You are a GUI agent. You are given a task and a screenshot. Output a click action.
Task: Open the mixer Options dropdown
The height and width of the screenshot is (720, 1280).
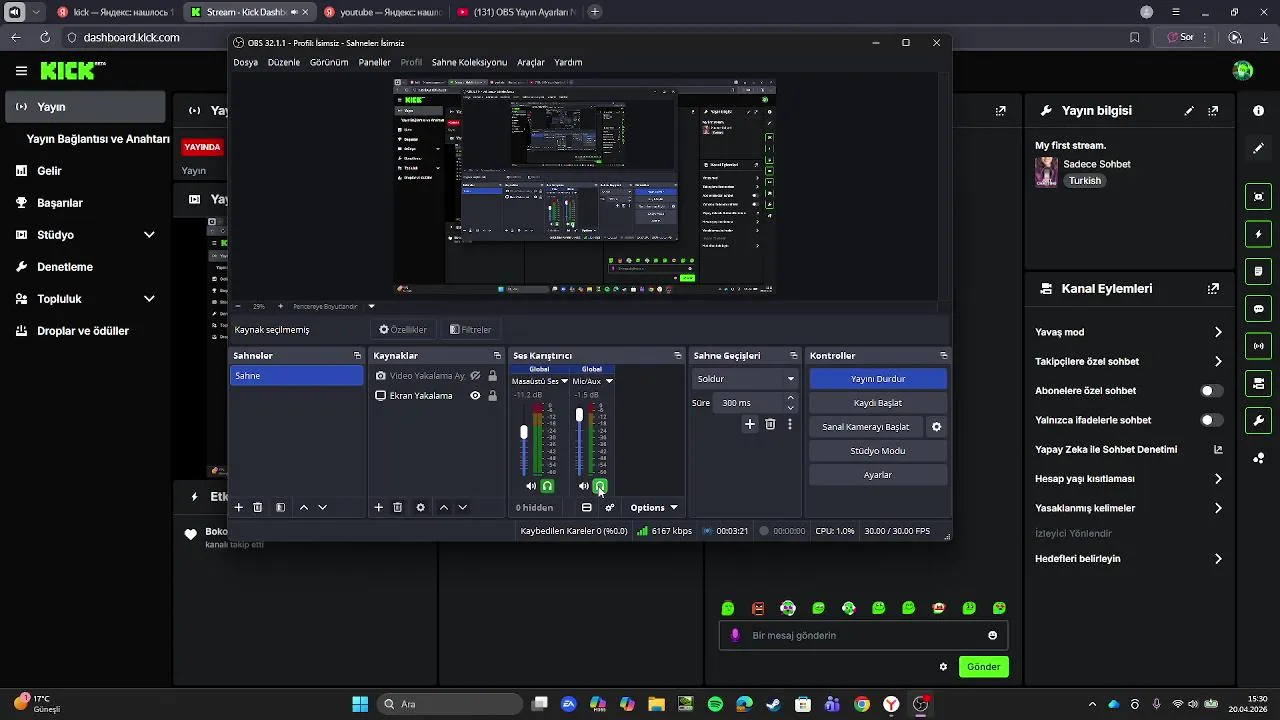653,508
